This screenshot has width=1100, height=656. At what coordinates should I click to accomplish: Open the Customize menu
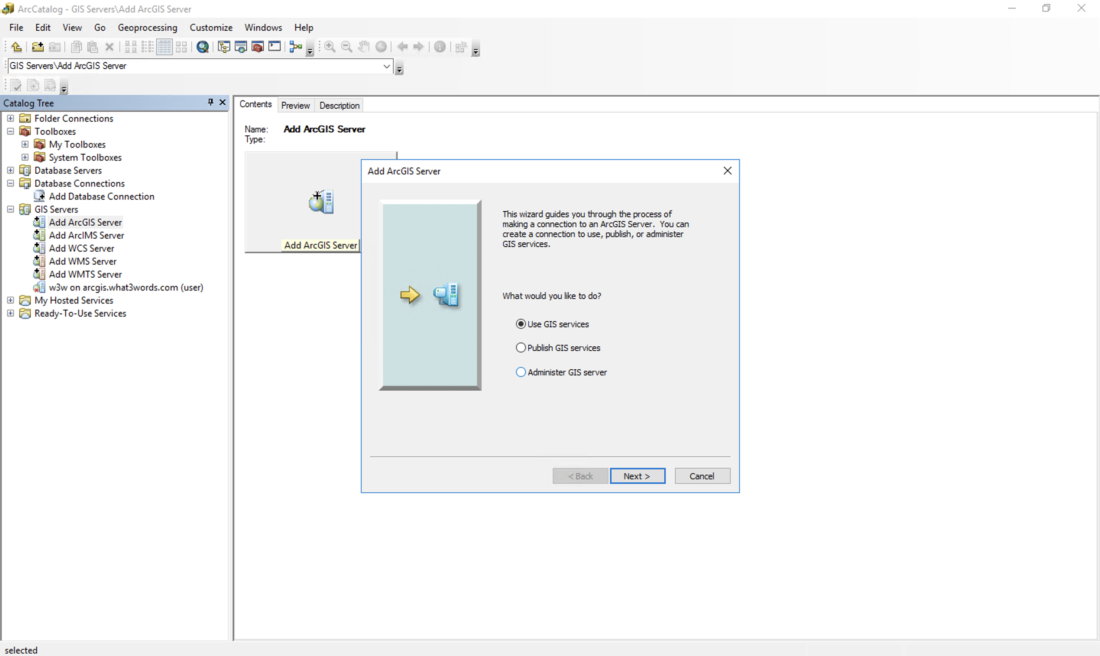tap(211, 27)
